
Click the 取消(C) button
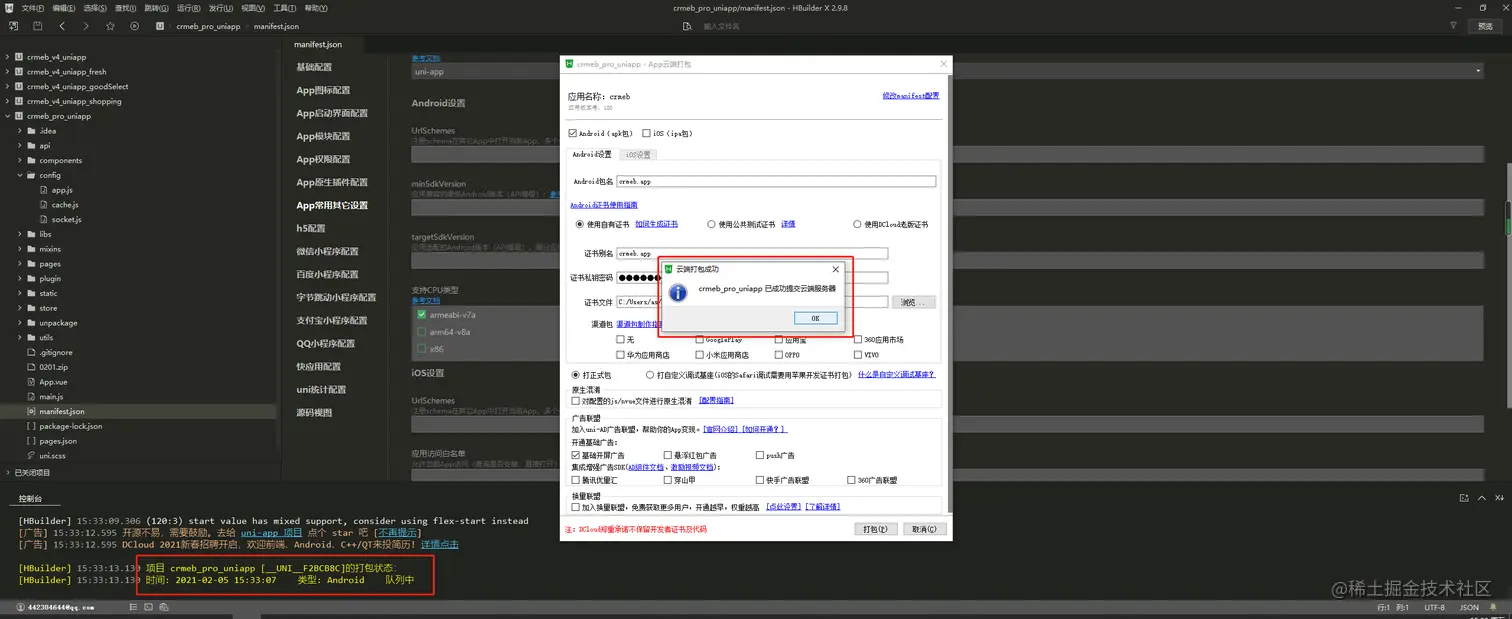[x=923, y=529]
